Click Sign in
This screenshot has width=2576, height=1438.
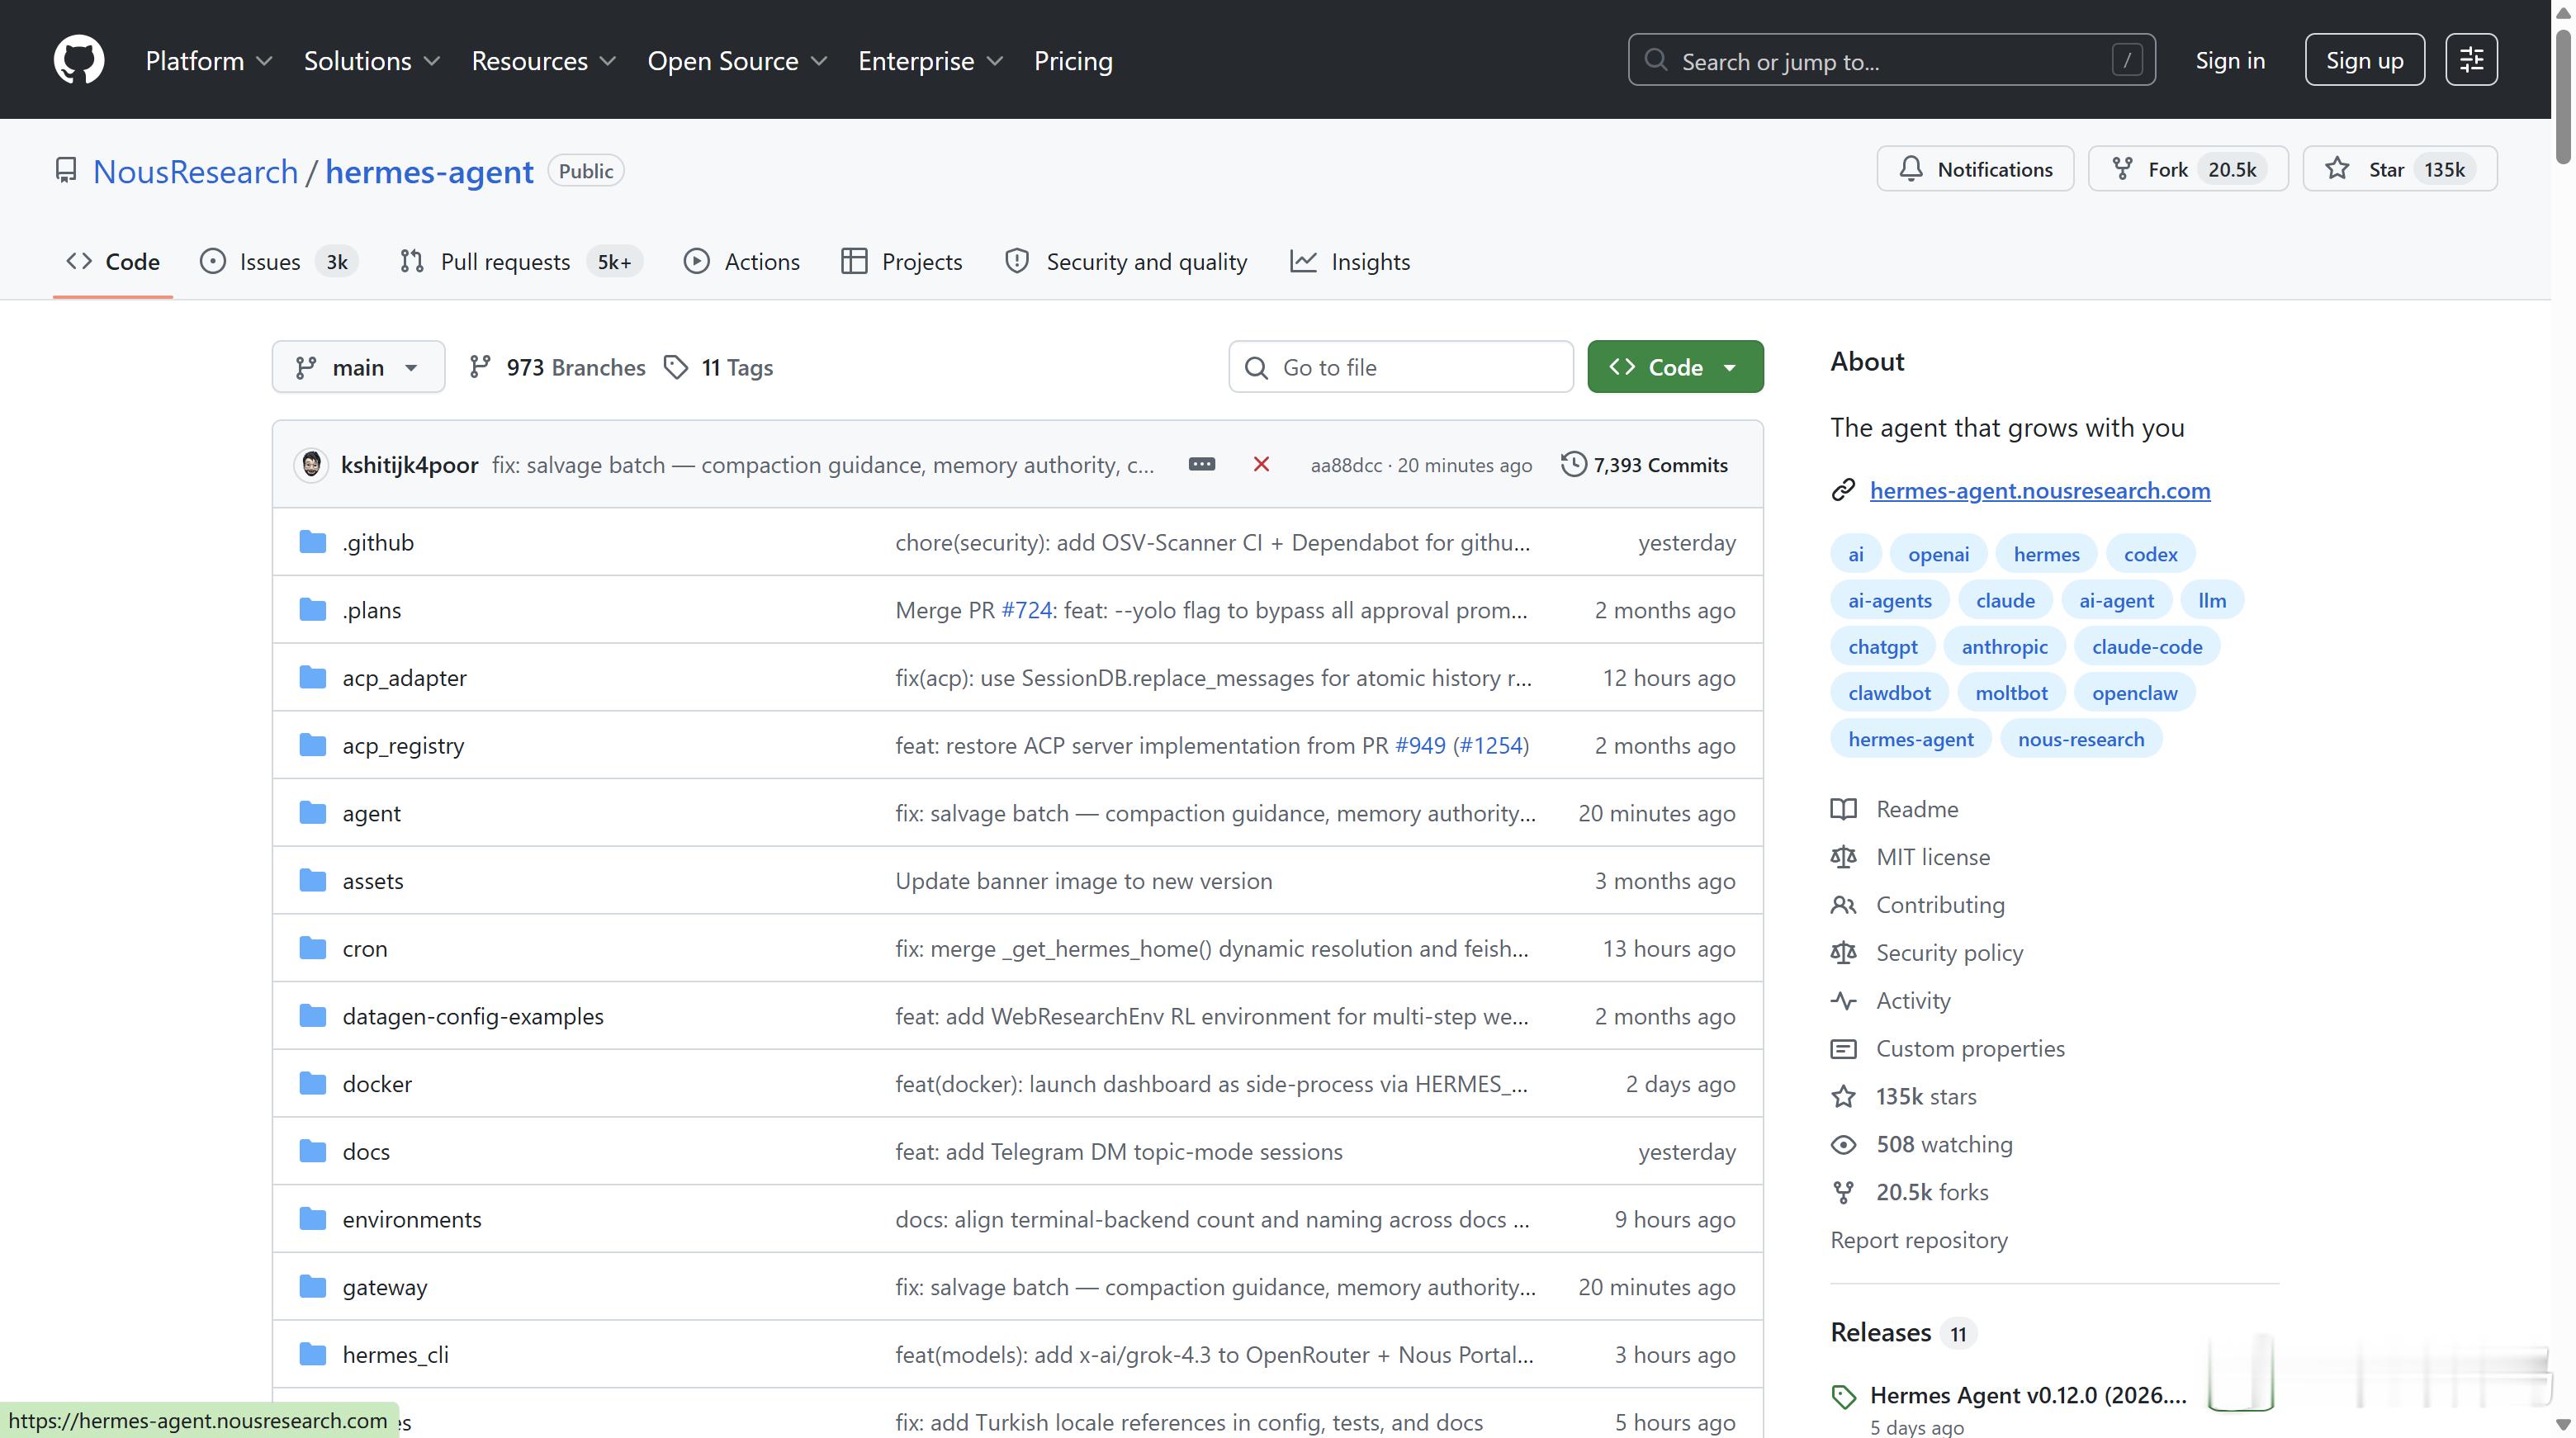pyautogui.click(x=2230, y=60)
